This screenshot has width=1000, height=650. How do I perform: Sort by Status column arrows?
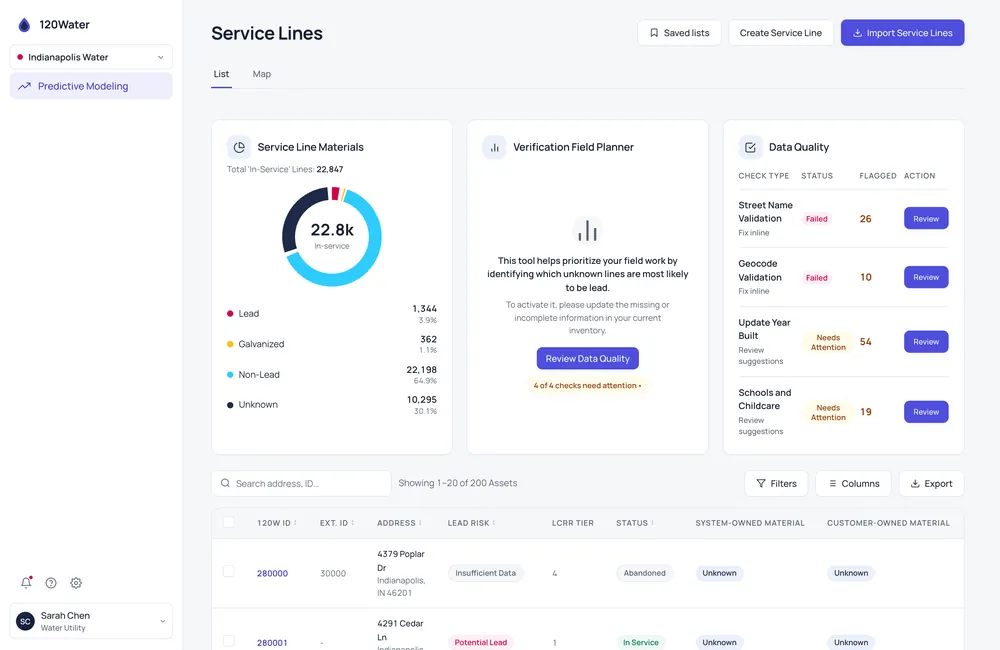pyautogui.click(x=652, y=523)
